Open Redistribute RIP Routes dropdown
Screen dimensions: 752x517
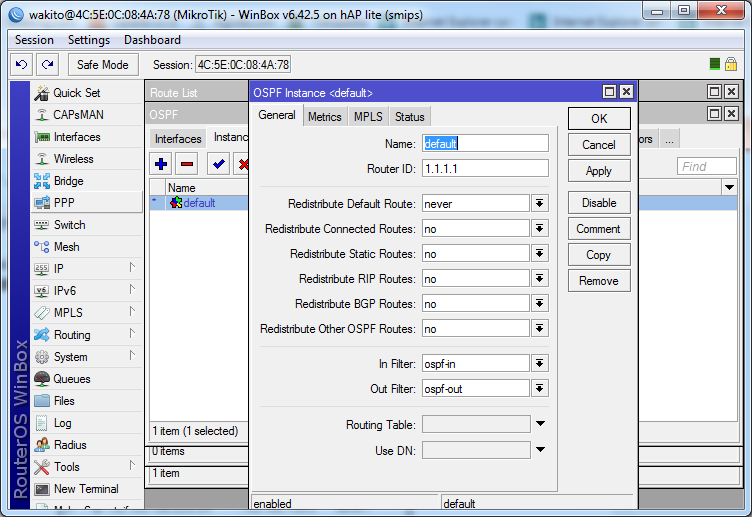(540, 279)
